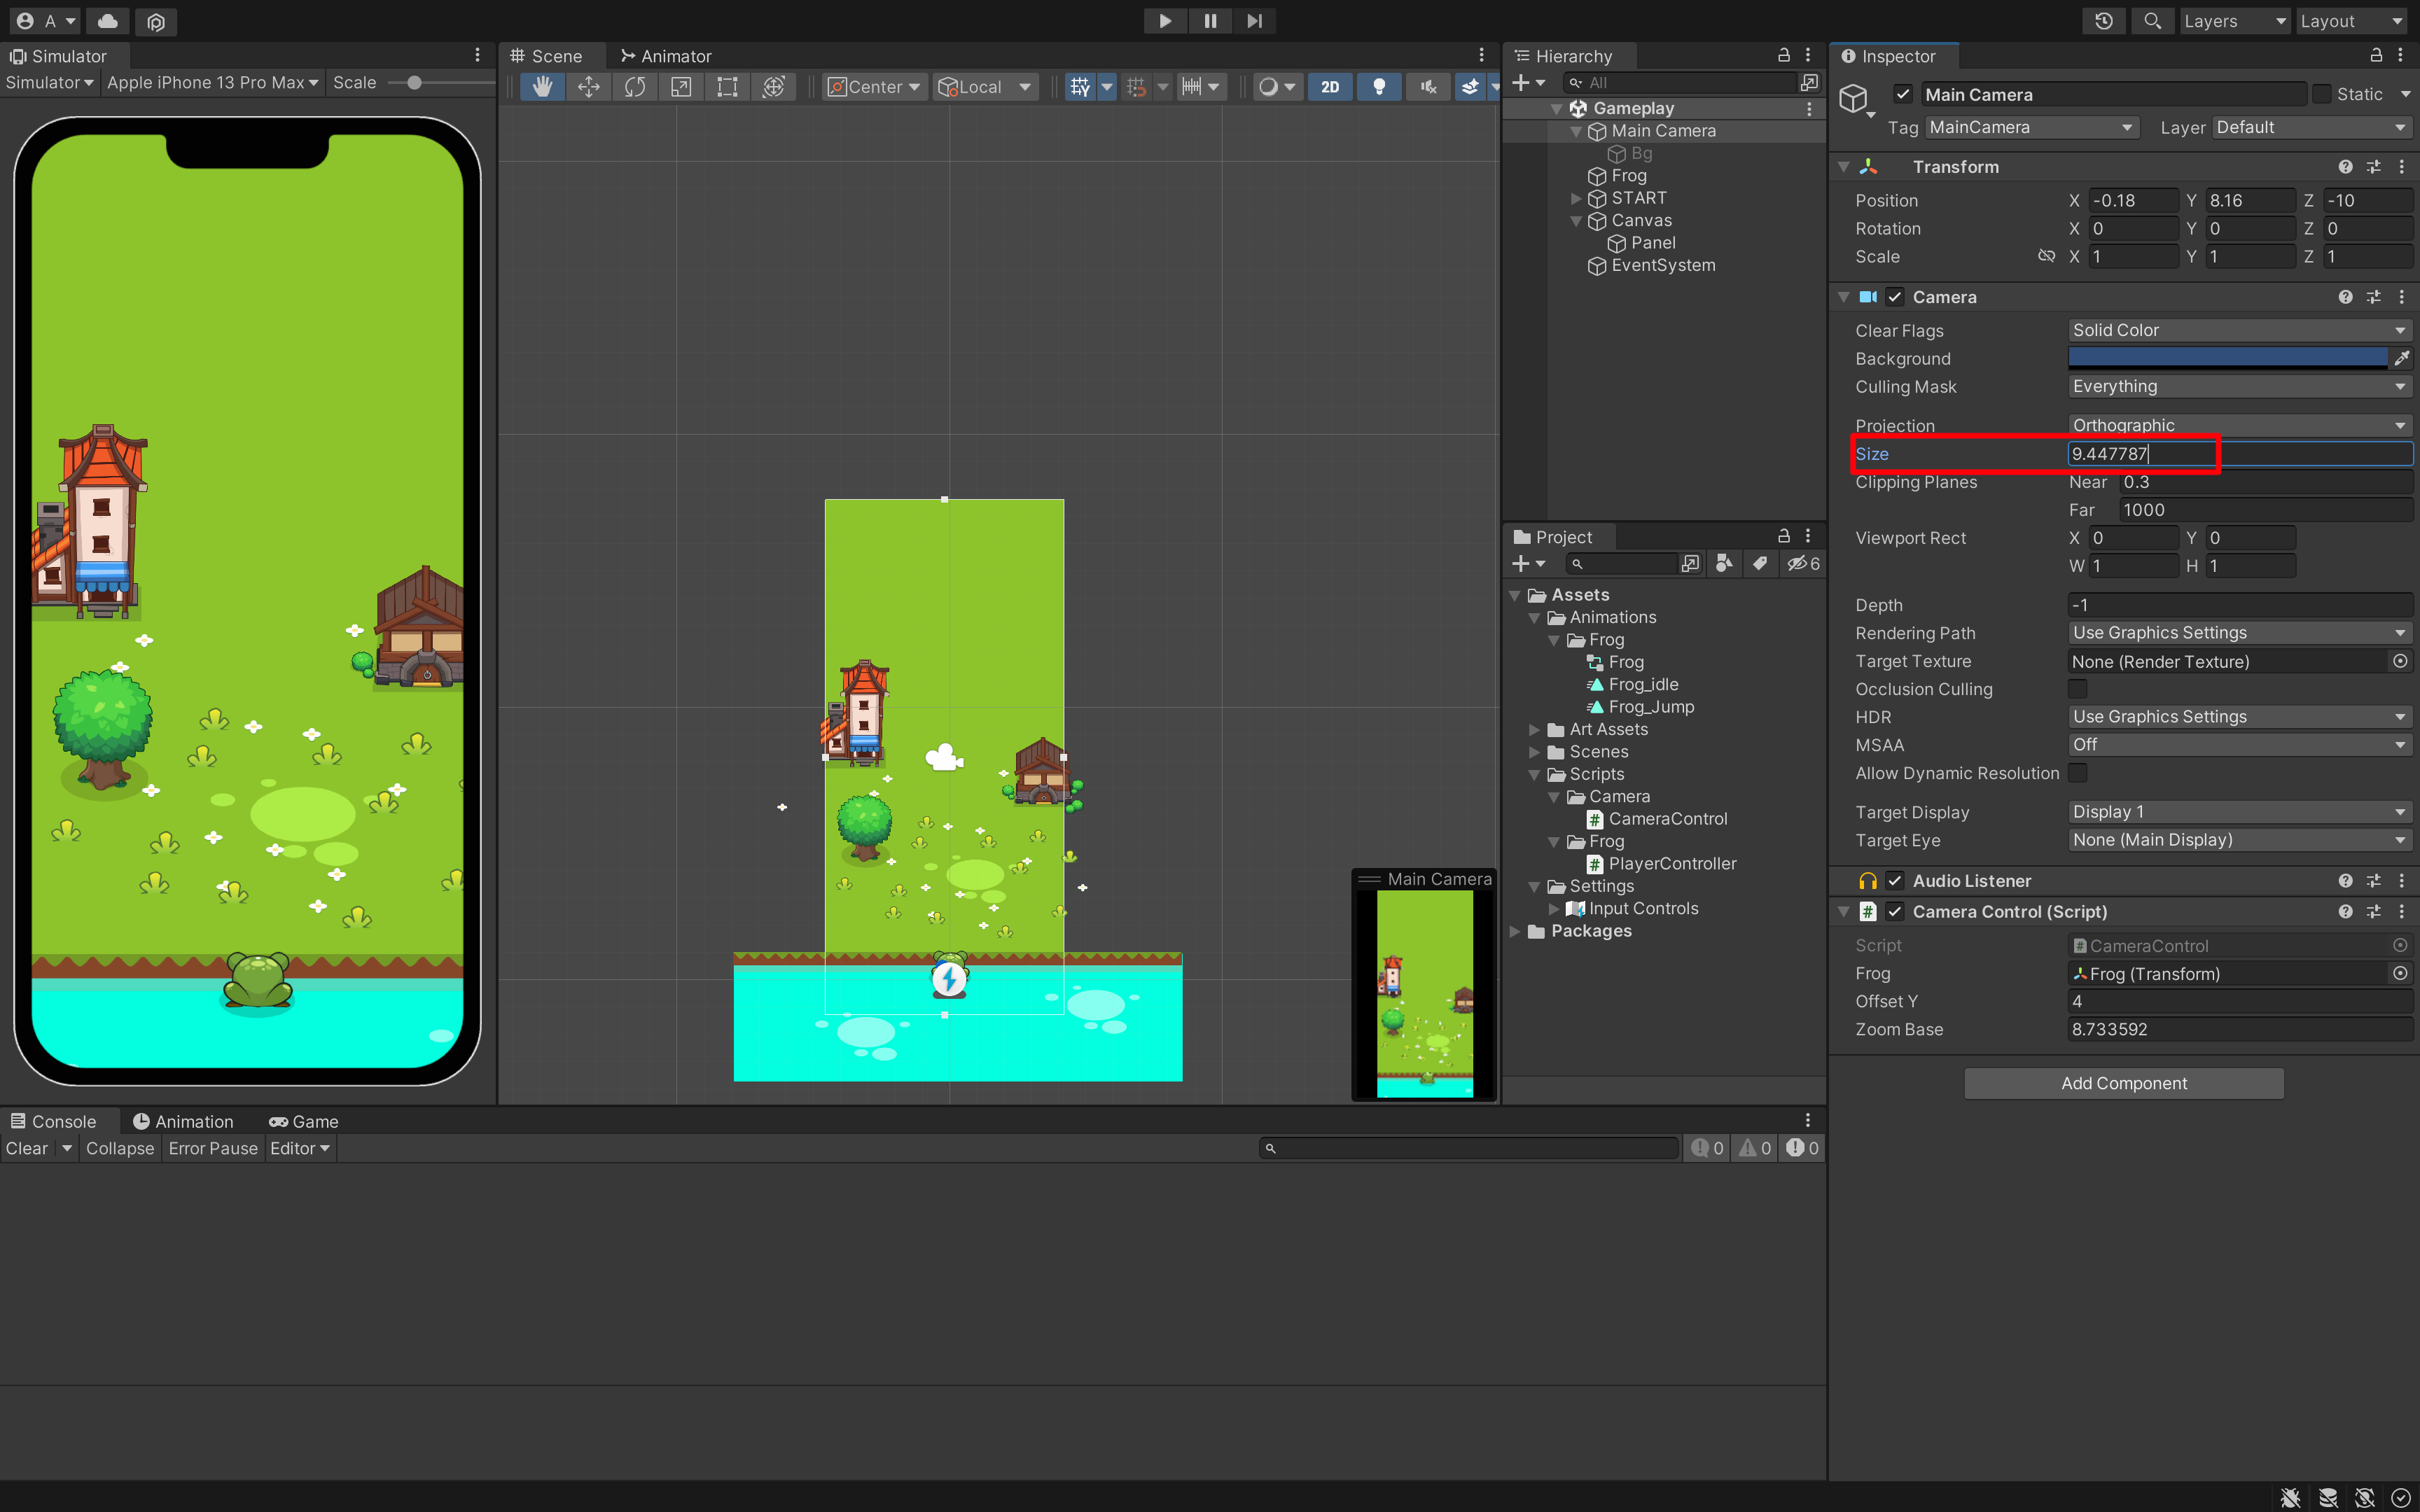Open Apple iPhone 13 Pro Max device dropdown
The image size is (2420, 1512).
point(212,83)
